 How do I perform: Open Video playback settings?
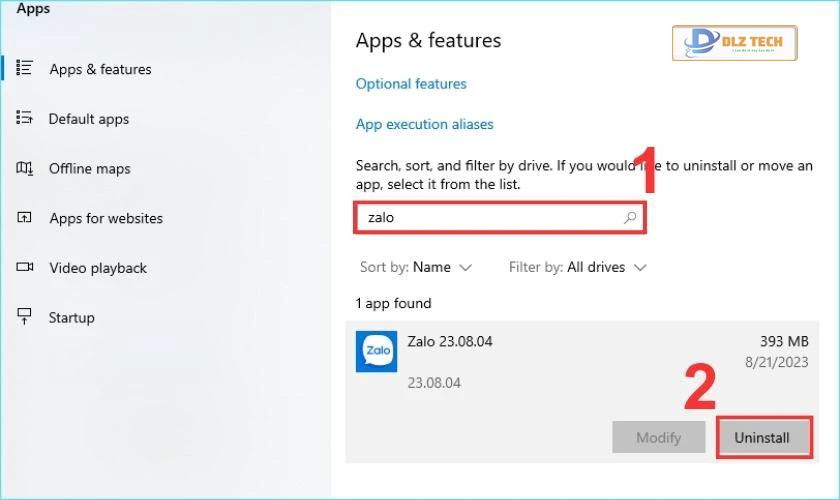click(x=98, y=268)
